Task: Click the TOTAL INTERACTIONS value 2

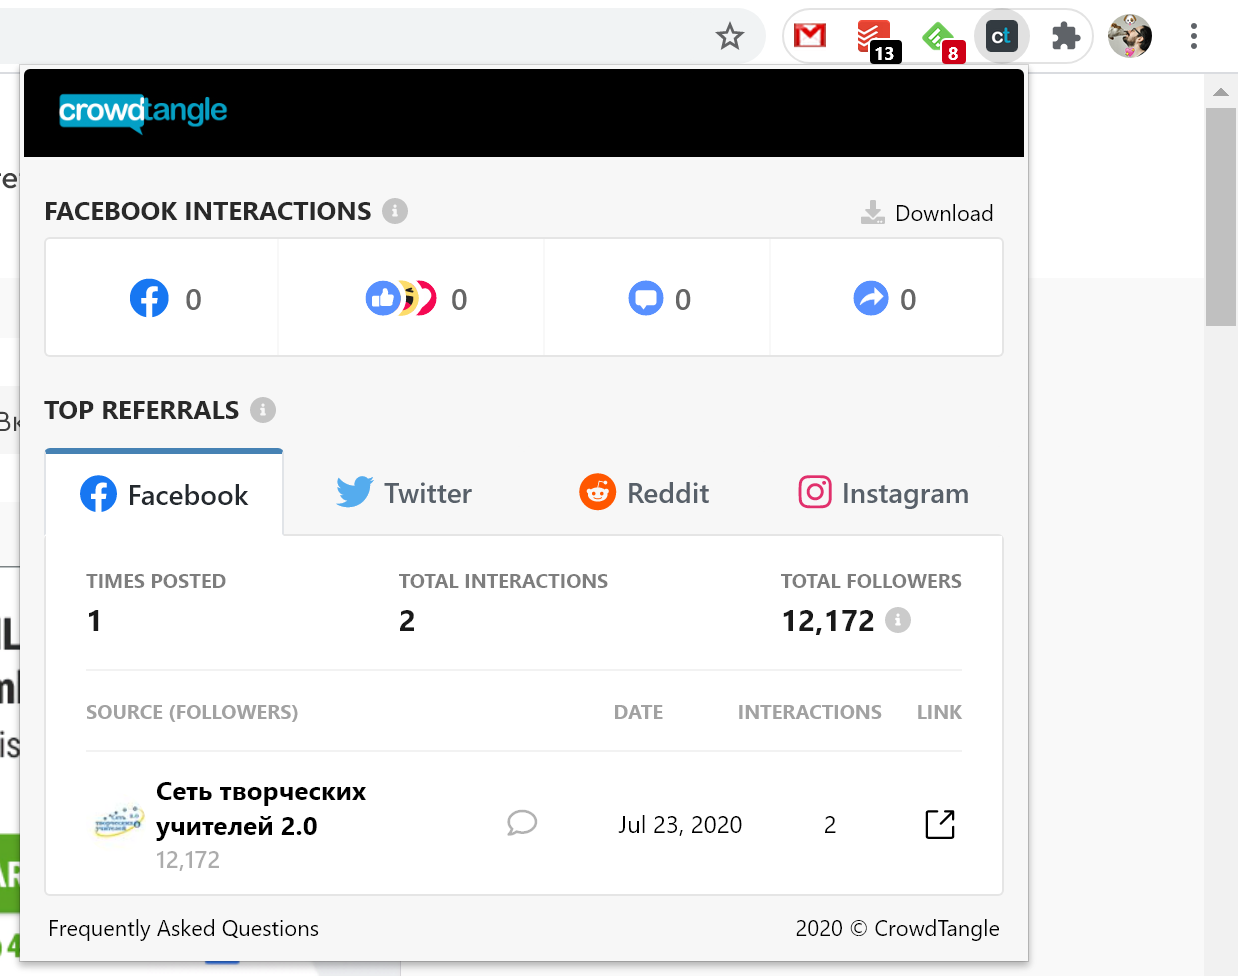Action: point(407,621)
